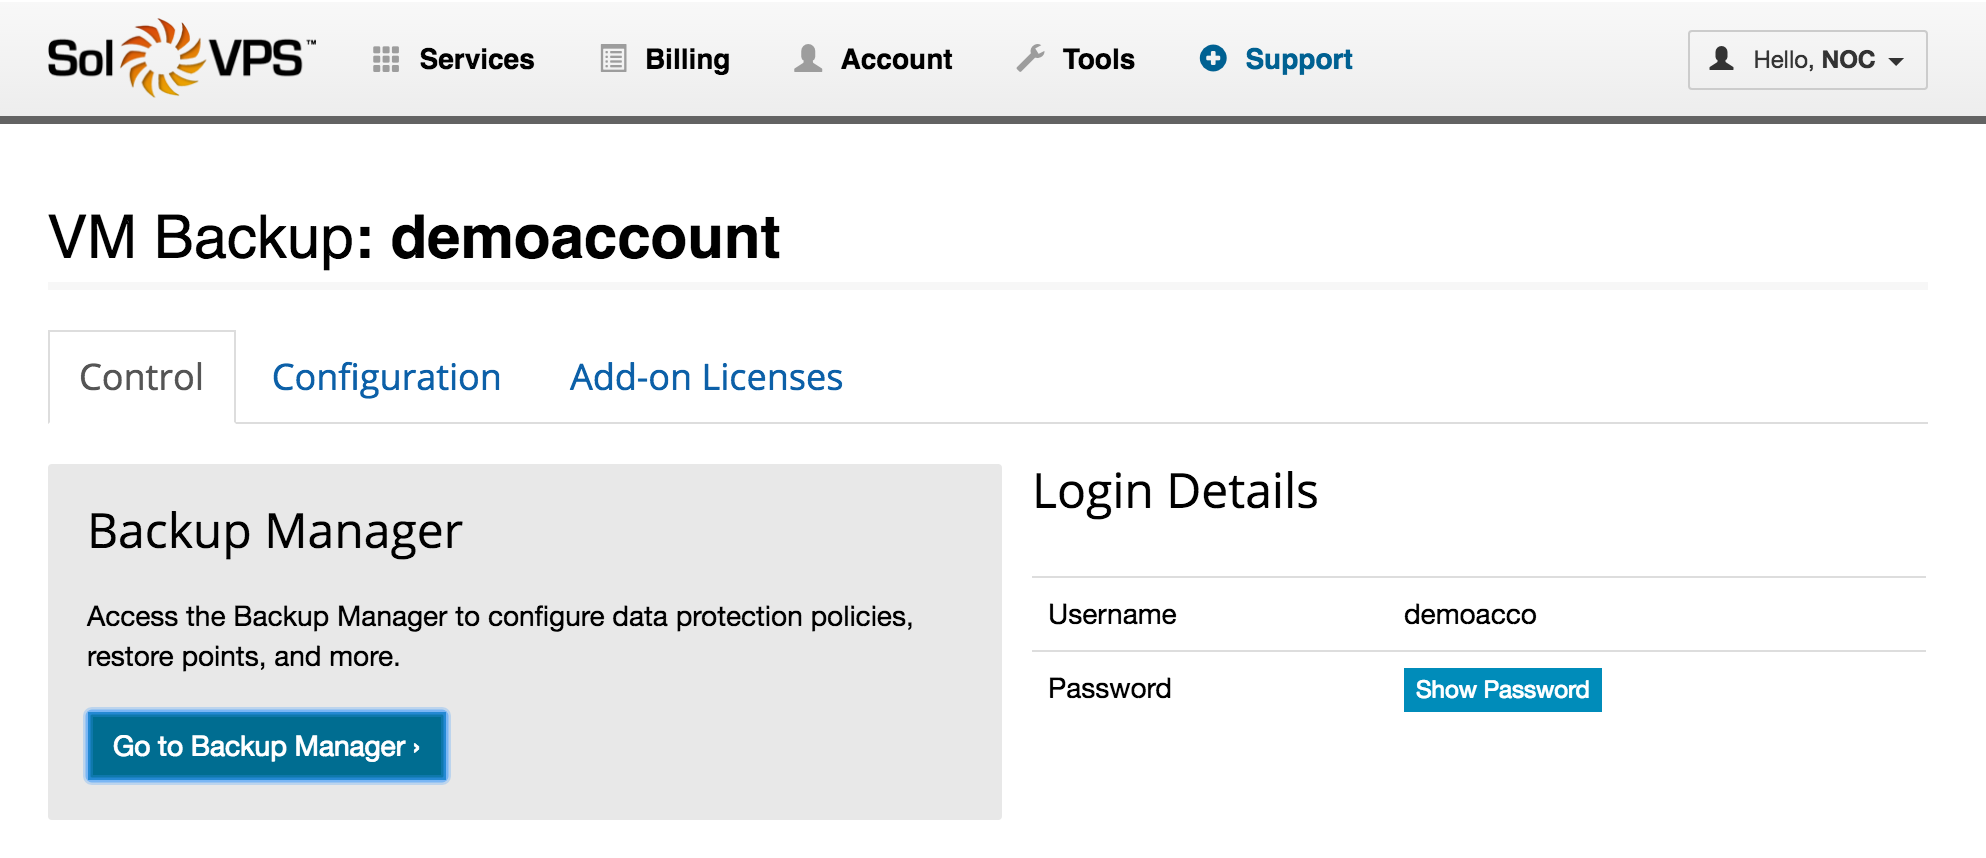
Task: Click the user silhouette icon beside Hello
Action: pyautogui.click(x=1721, y=59)
